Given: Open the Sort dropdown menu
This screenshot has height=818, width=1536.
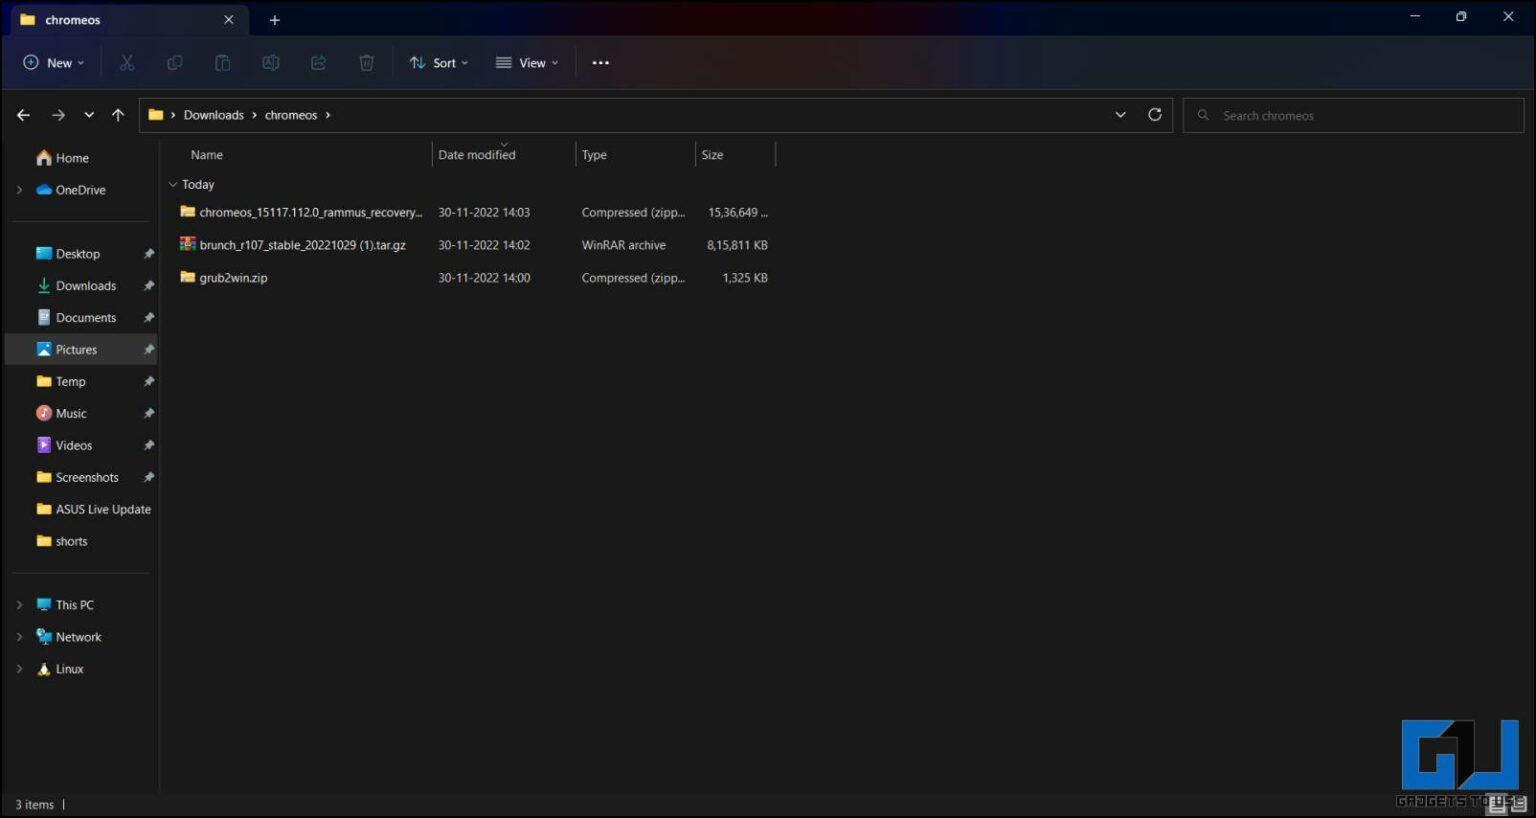Looking at the screenshot, I should coord(438,63).
